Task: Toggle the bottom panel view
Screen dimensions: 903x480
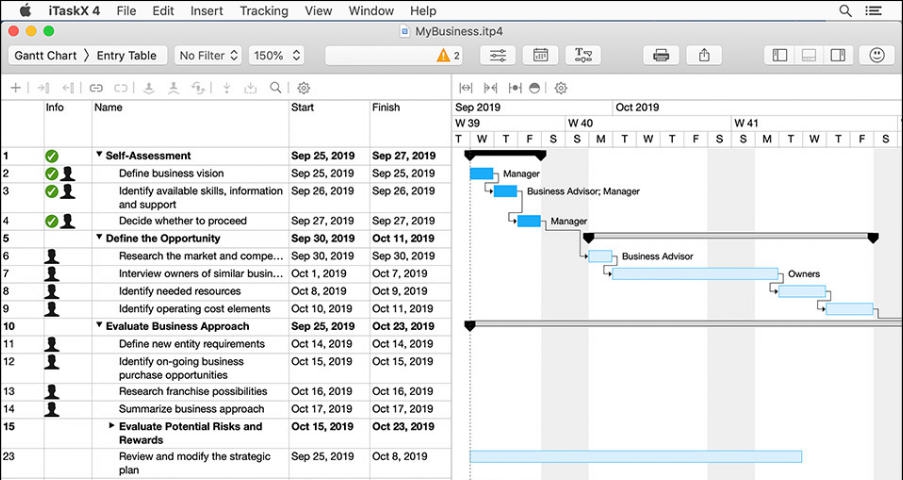Action: (x=809, y=55)
